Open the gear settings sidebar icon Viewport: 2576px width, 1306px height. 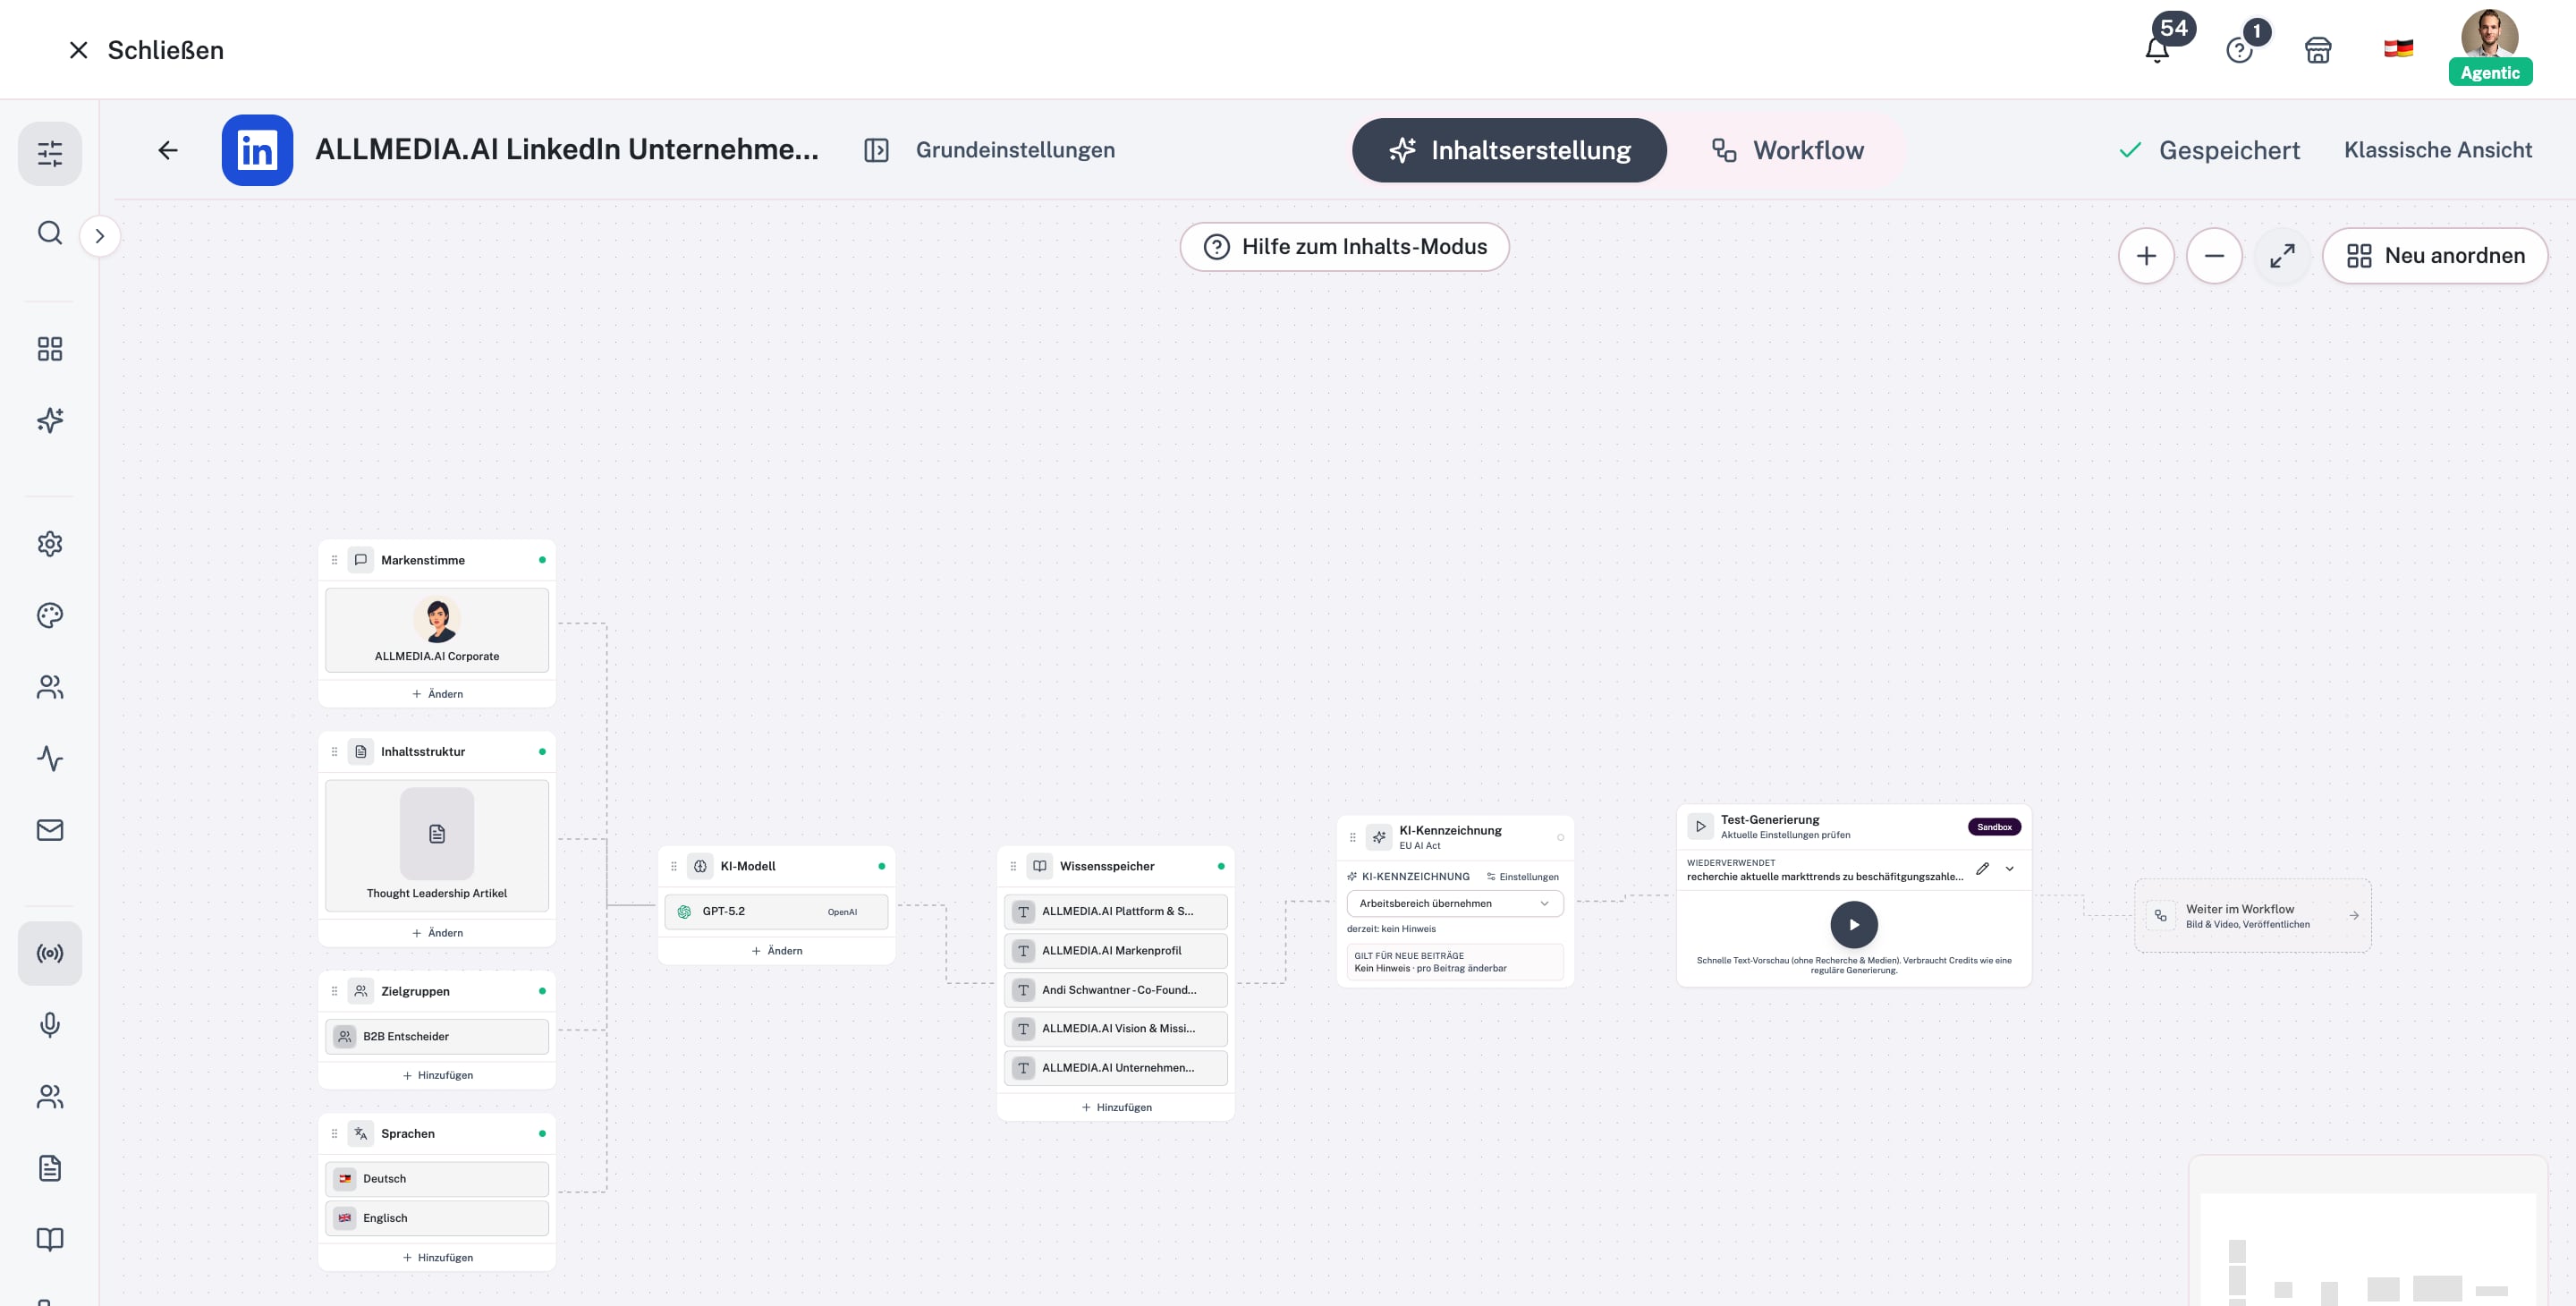50,544
